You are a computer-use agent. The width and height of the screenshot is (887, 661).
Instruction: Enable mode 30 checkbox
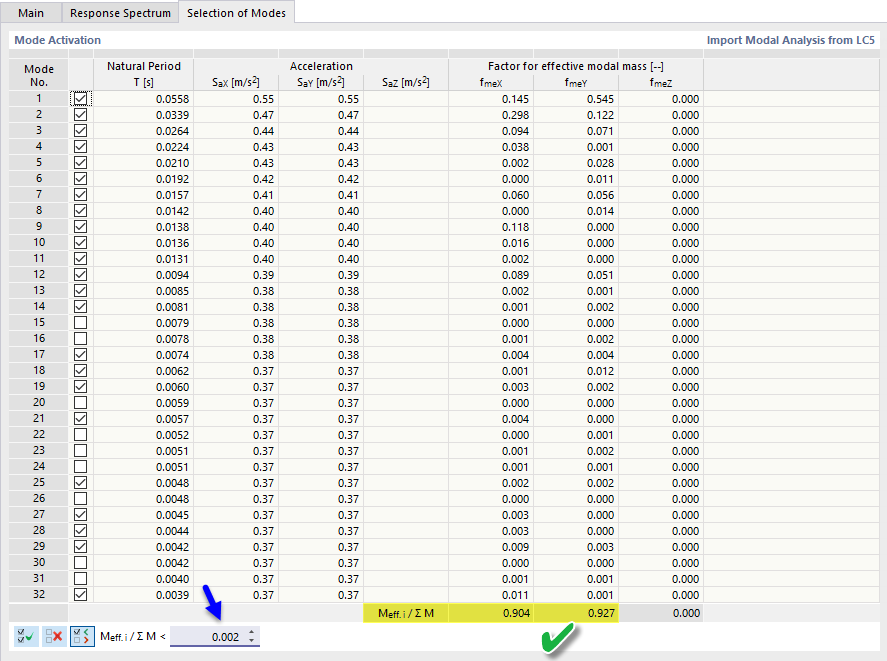click(x=80, y=563)
